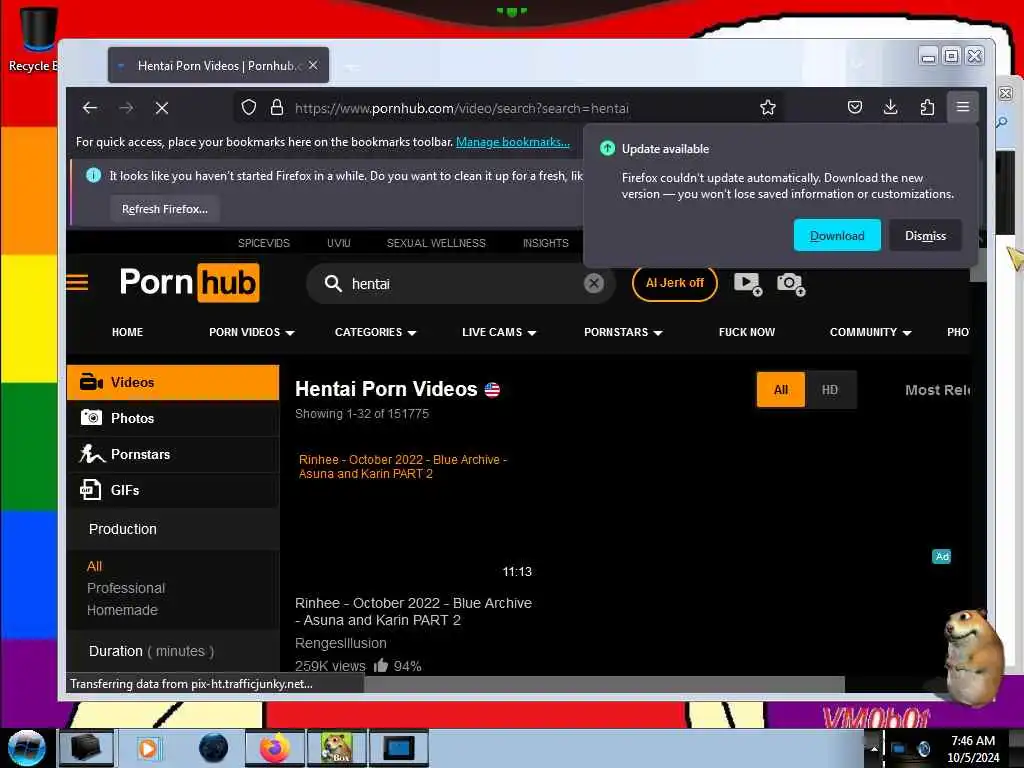
Task: Expand the Live Cams navigation dropdown
Action: [500, 332]
